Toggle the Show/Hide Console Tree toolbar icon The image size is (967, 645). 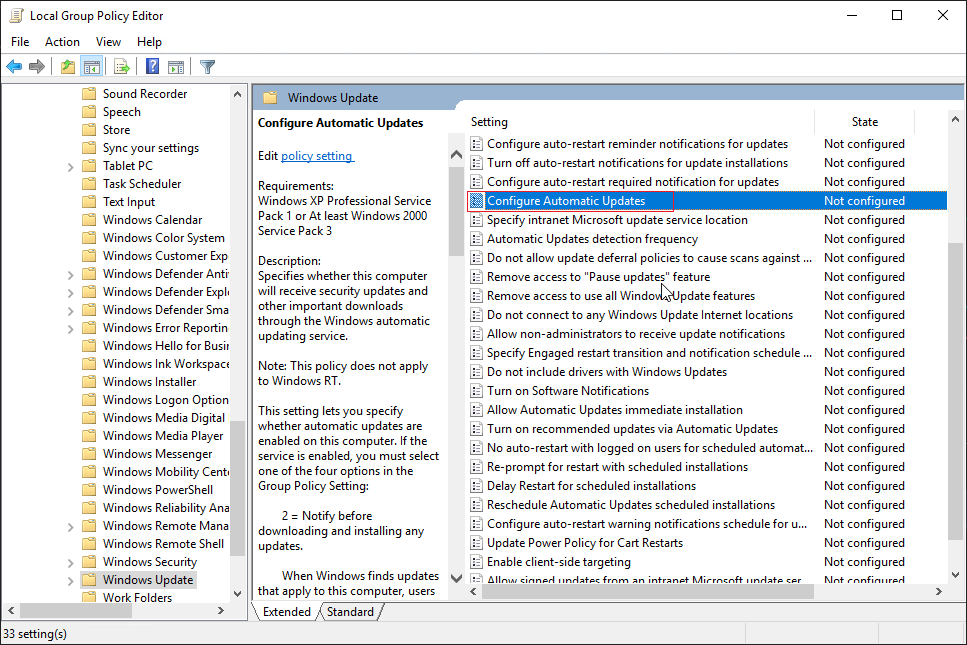(x=92, y=67)
